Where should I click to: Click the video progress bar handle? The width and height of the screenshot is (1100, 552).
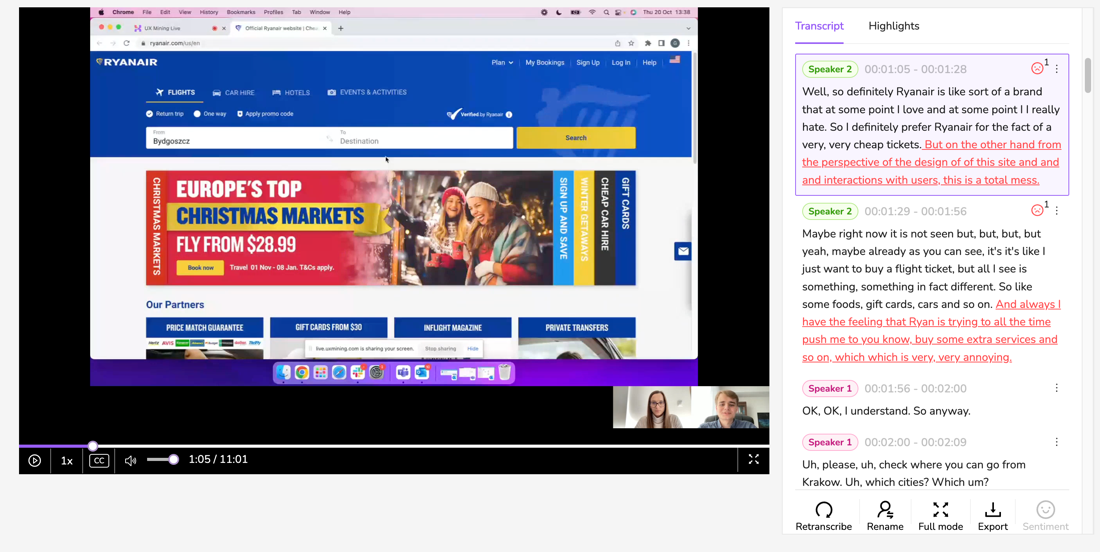pos(93,446)
